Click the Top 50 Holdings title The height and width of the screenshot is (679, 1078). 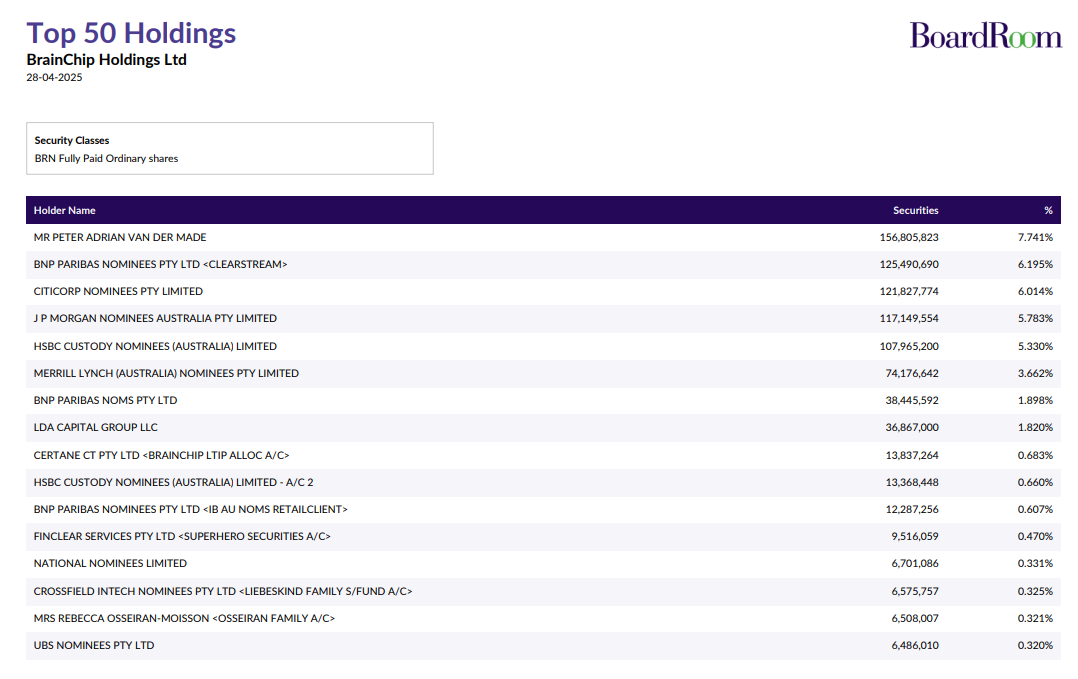pos(131,33)
